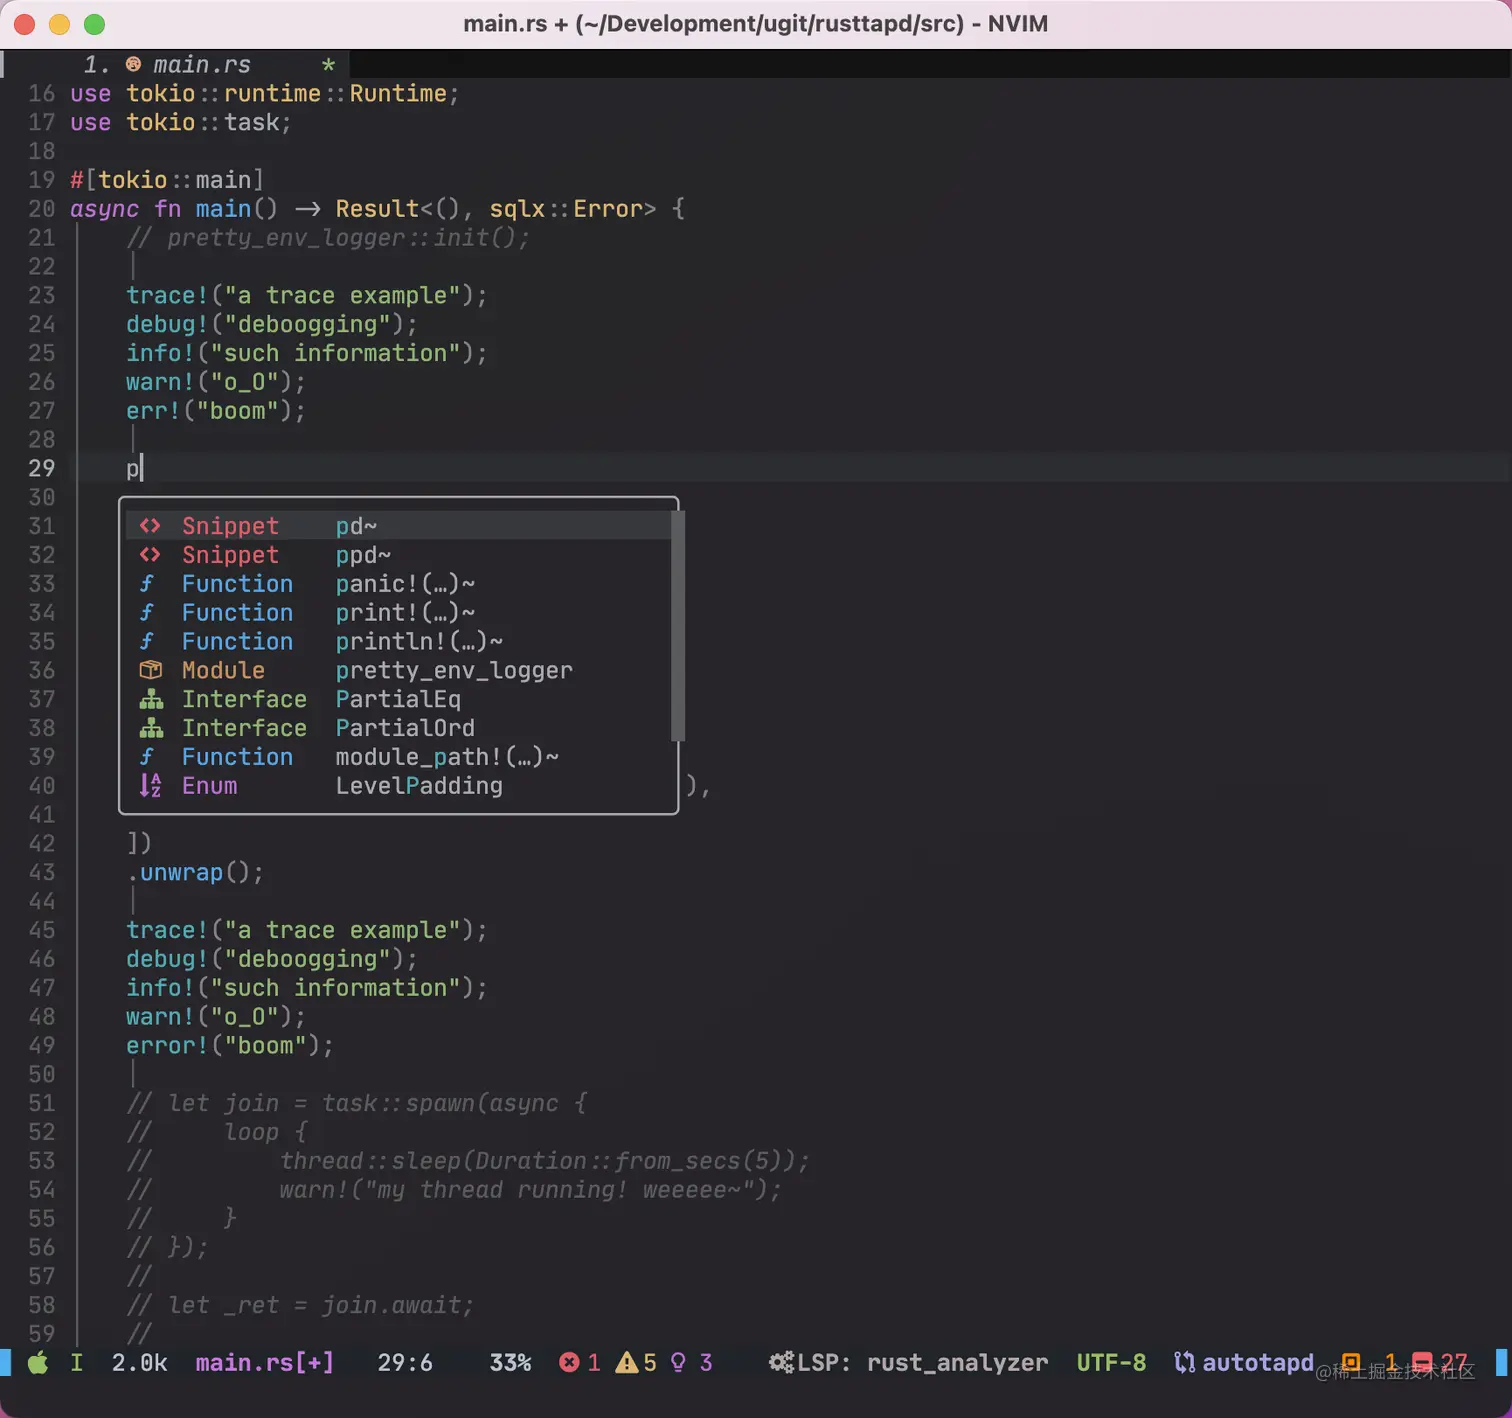The image size is (1512, 1418).
Task: Click the main.rs[+] filename in the statusline
Action: click(x=264, y=1362)
